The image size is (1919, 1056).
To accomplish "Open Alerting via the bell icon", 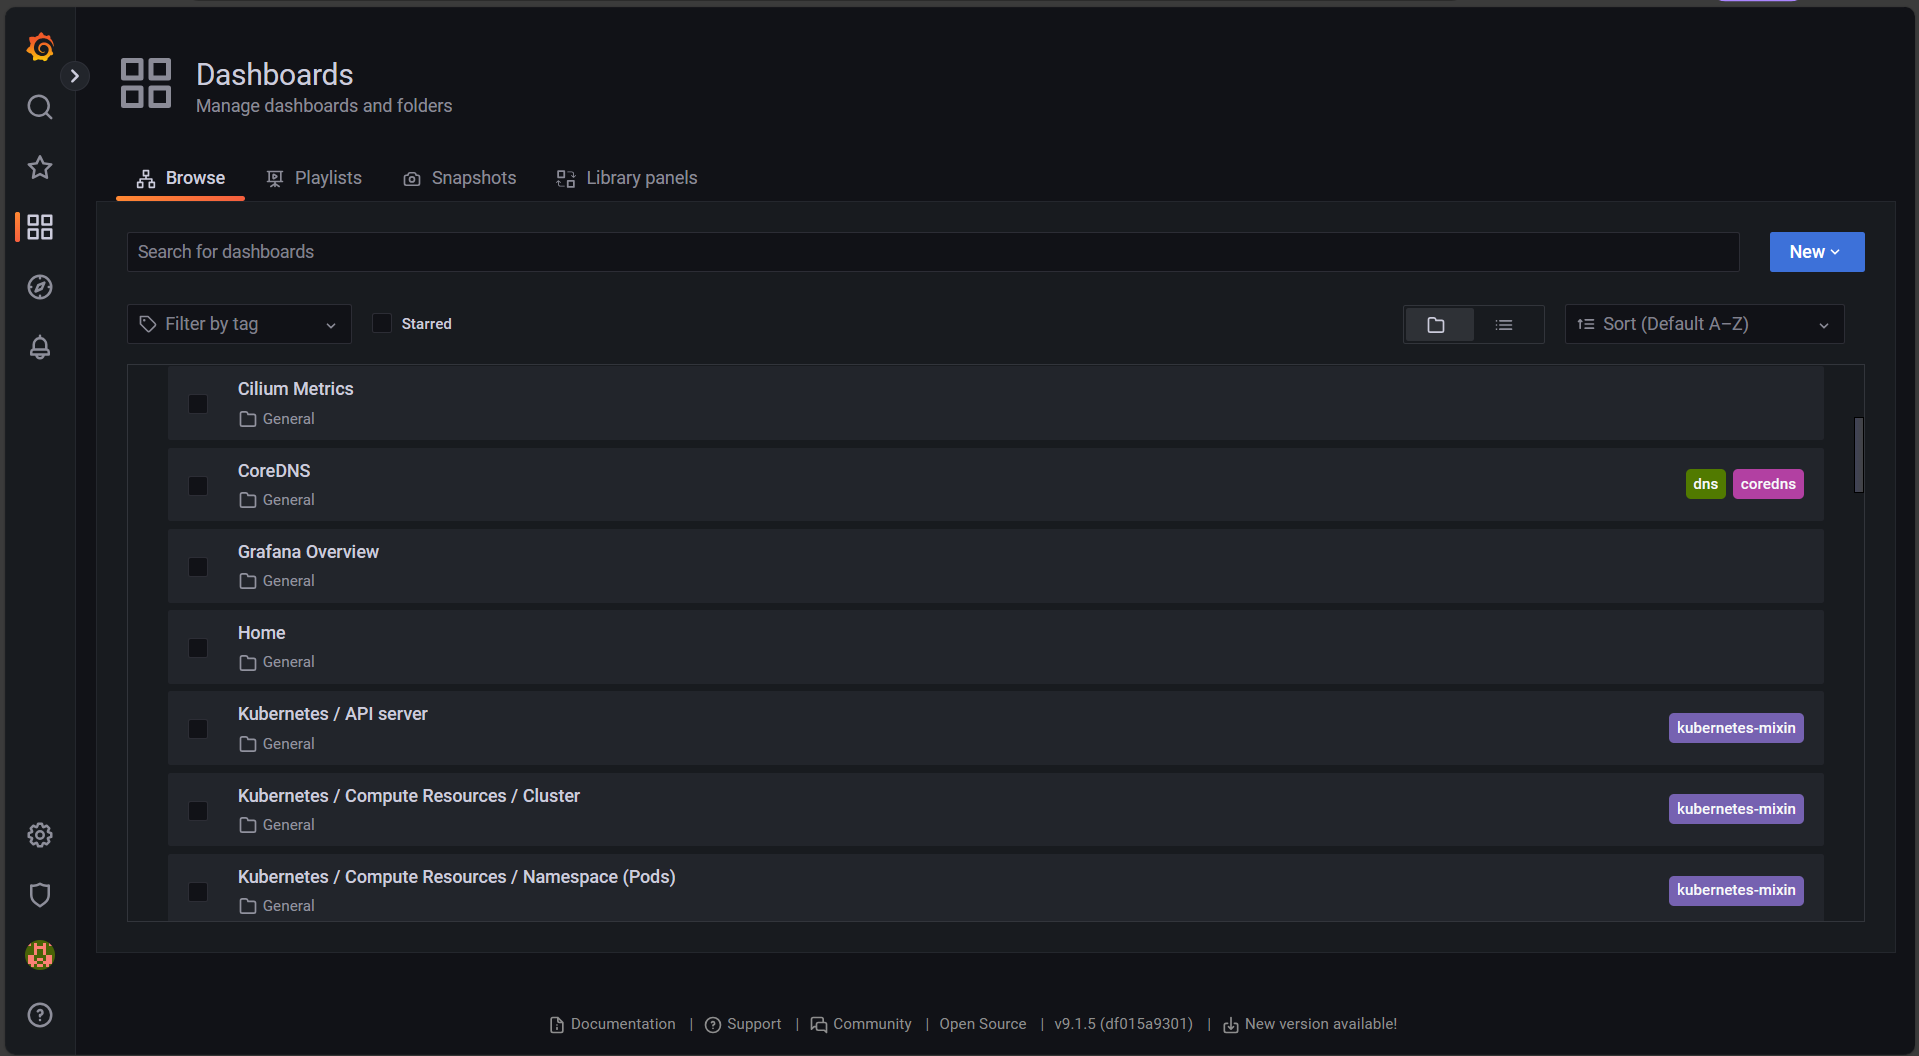I will click(40, 347).
